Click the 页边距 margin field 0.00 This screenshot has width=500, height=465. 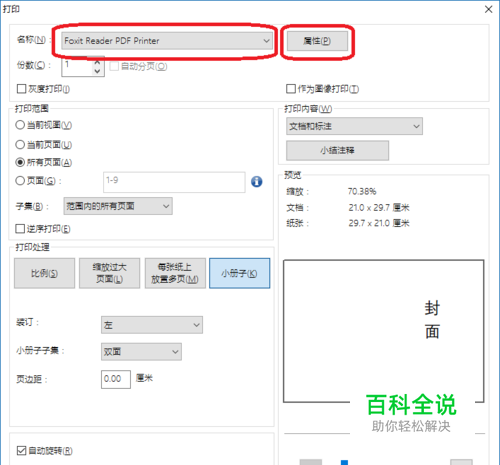116,379
